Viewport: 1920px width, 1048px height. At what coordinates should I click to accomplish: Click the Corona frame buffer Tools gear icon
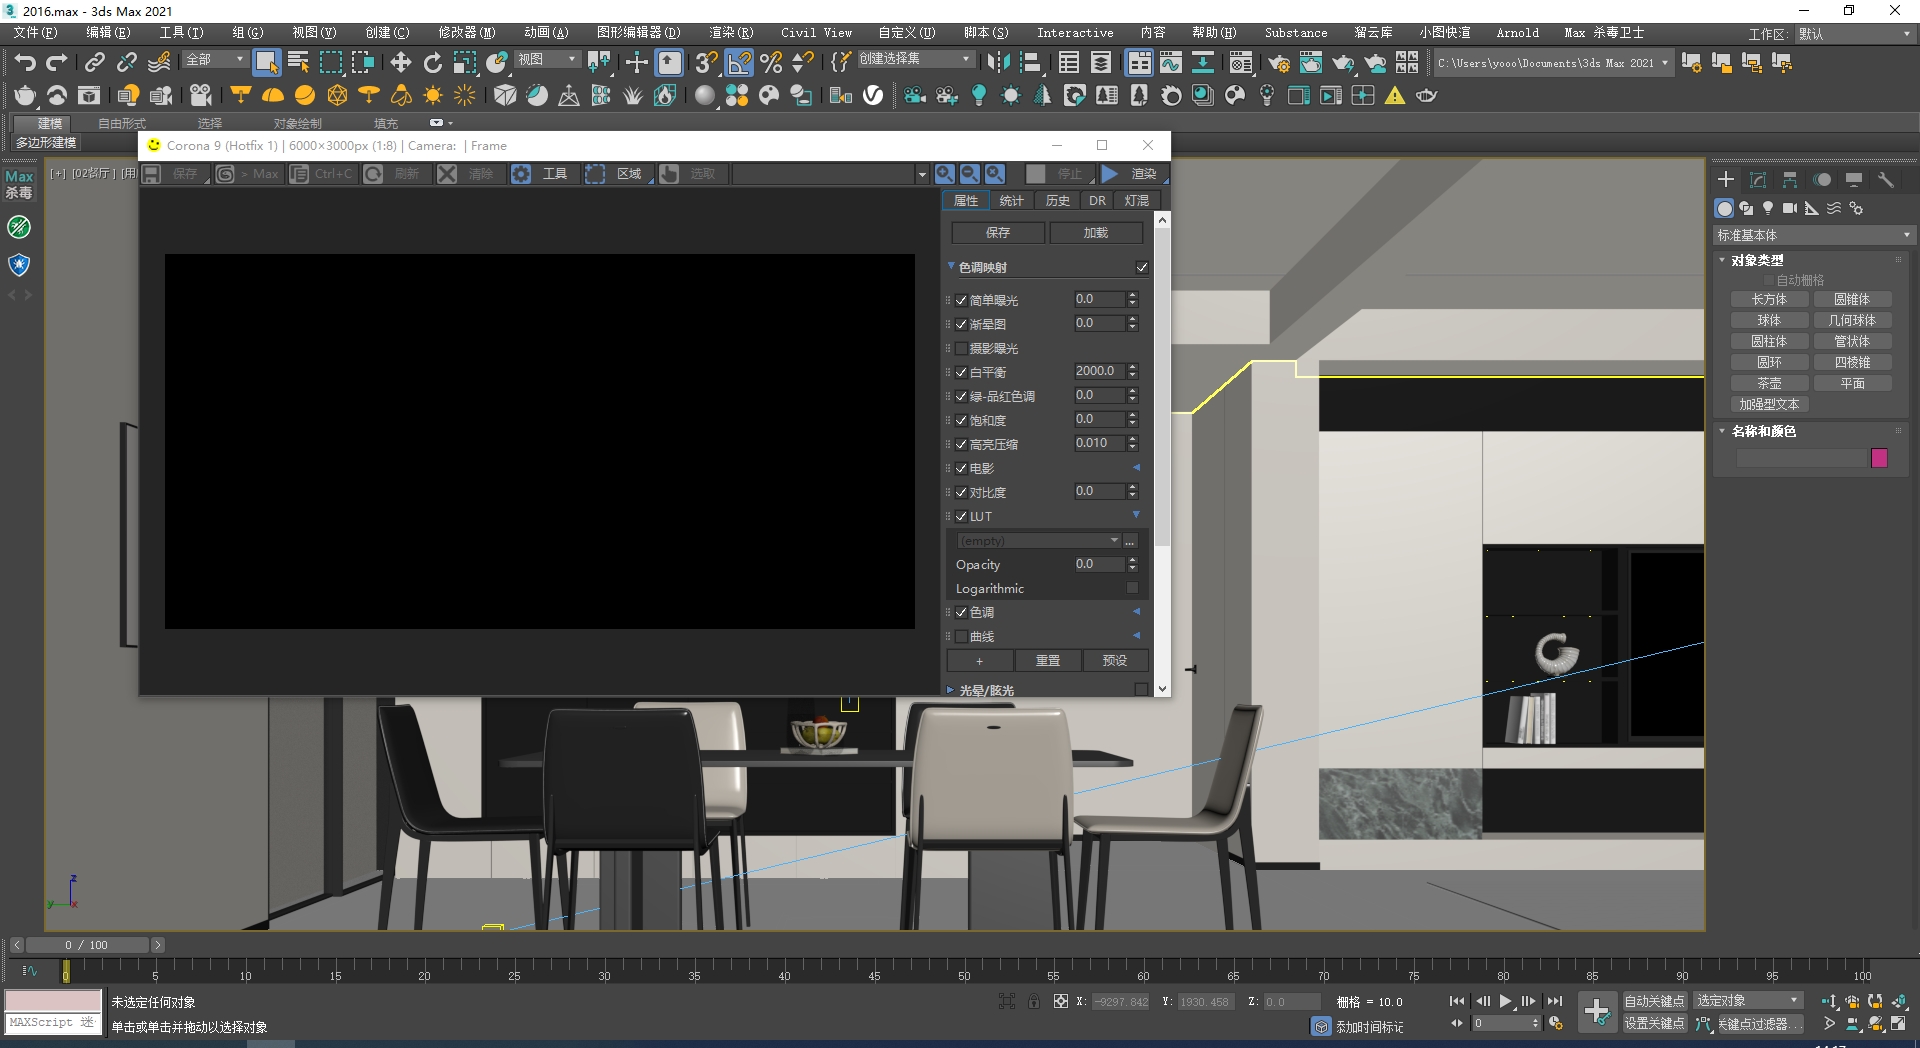click(521, 174)
